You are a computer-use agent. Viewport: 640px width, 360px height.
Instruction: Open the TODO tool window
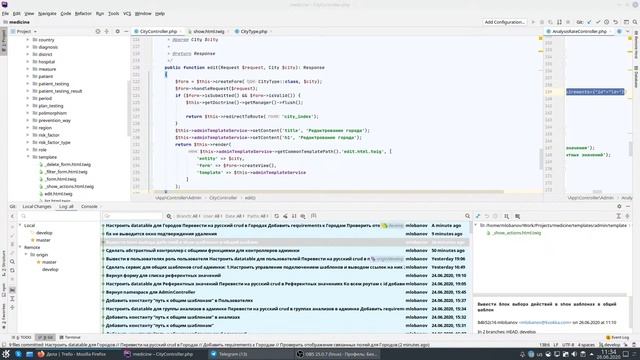(22, 338)
